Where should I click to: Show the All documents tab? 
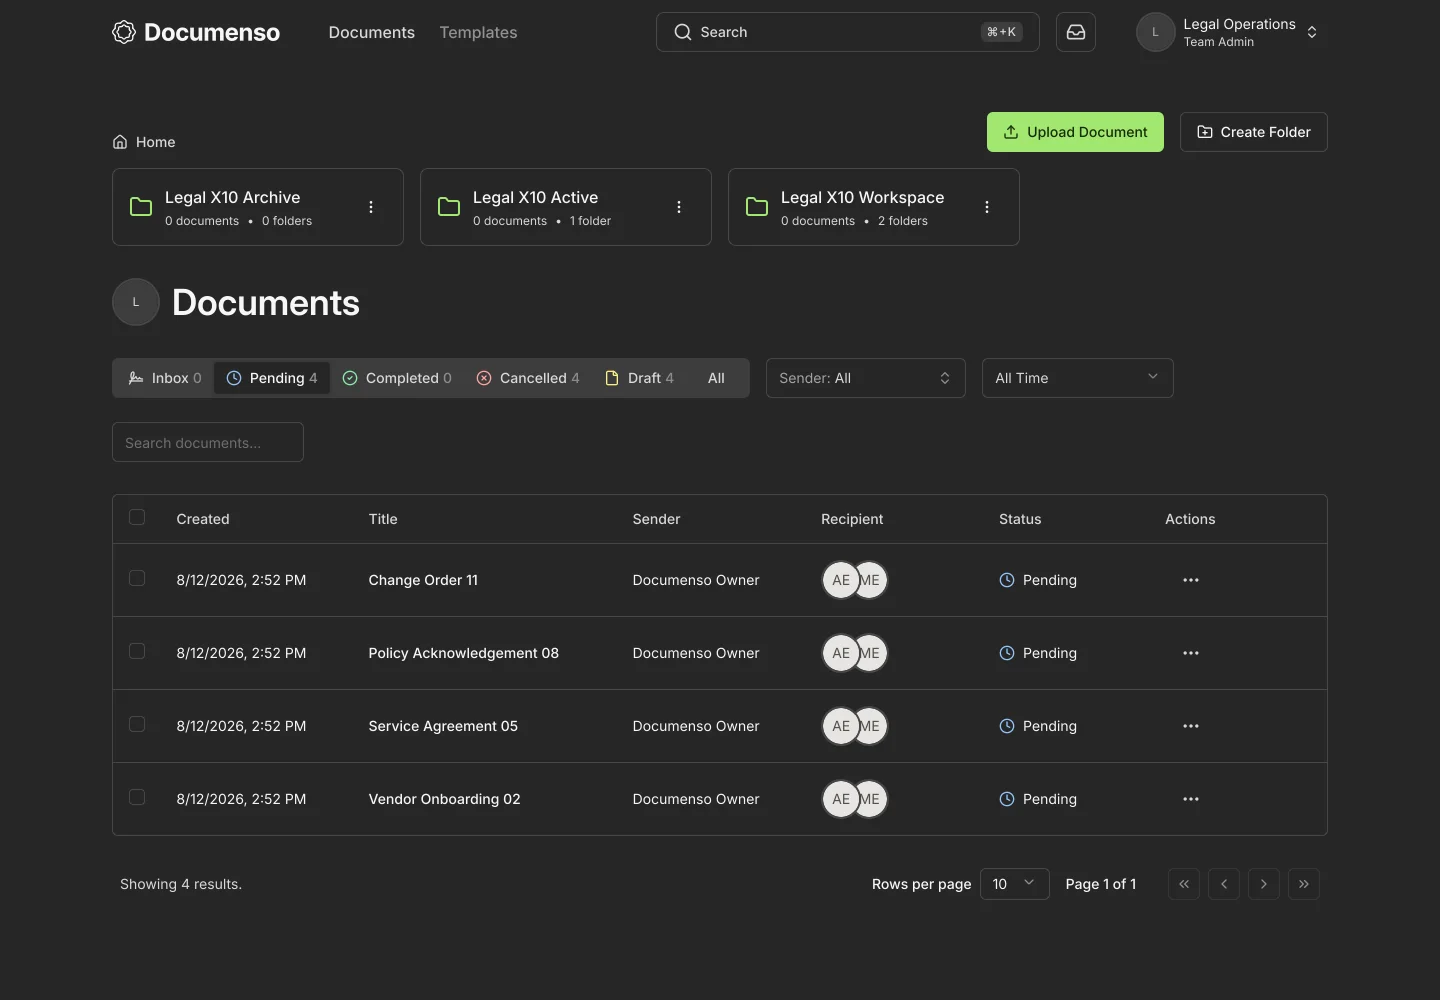coord(716,378)
